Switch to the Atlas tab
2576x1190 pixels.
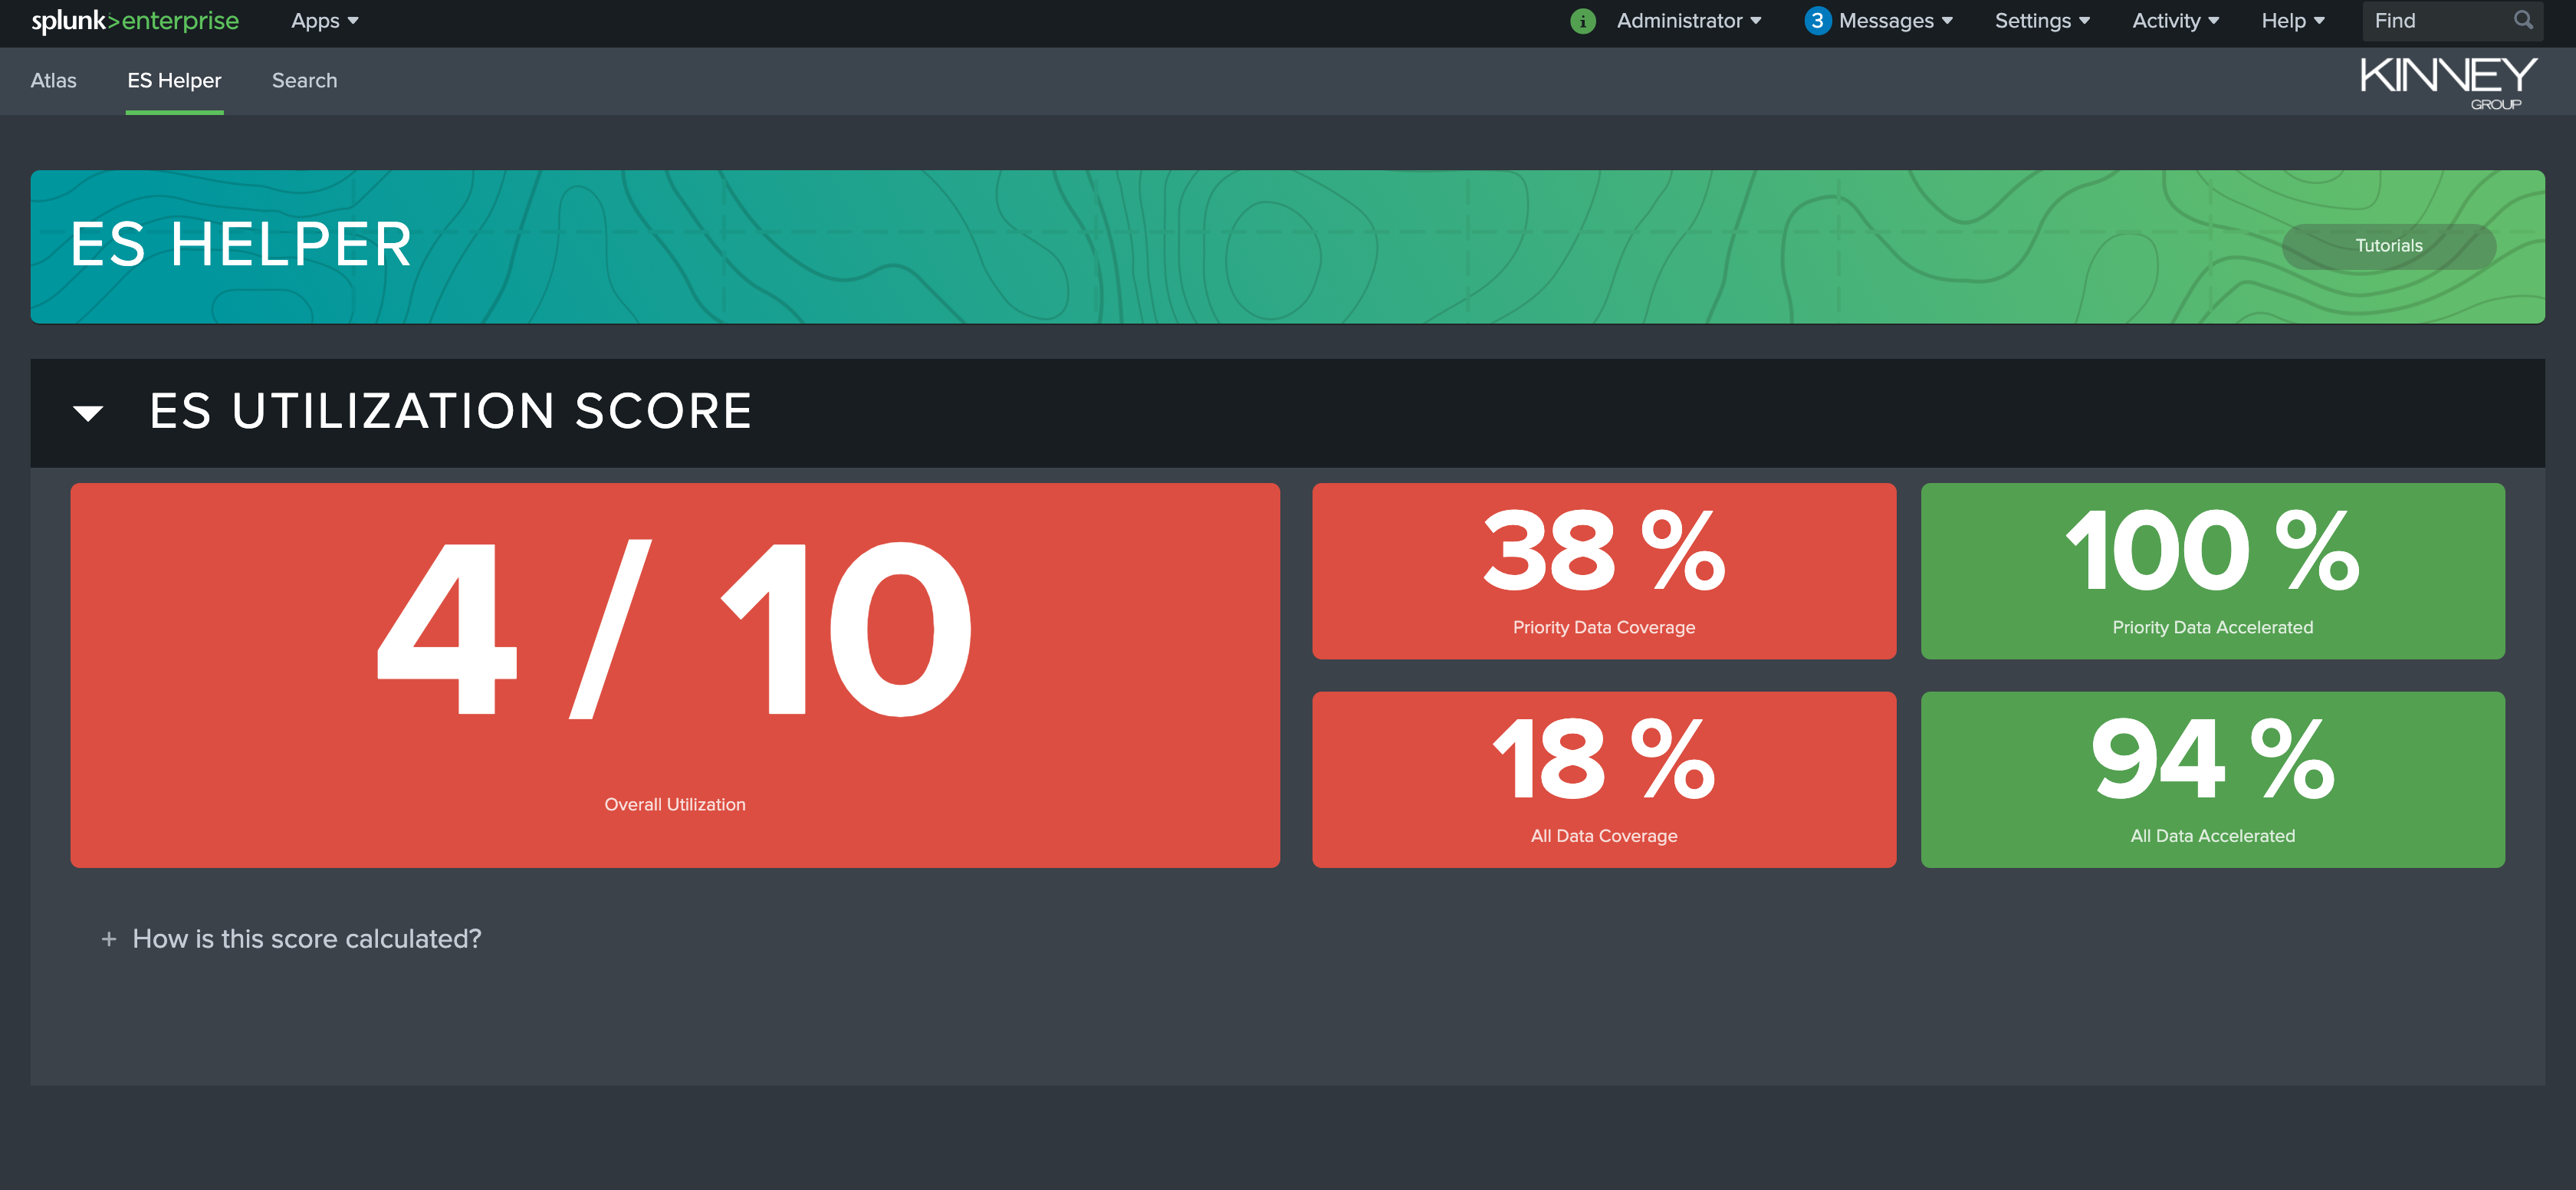coord(54,80)
